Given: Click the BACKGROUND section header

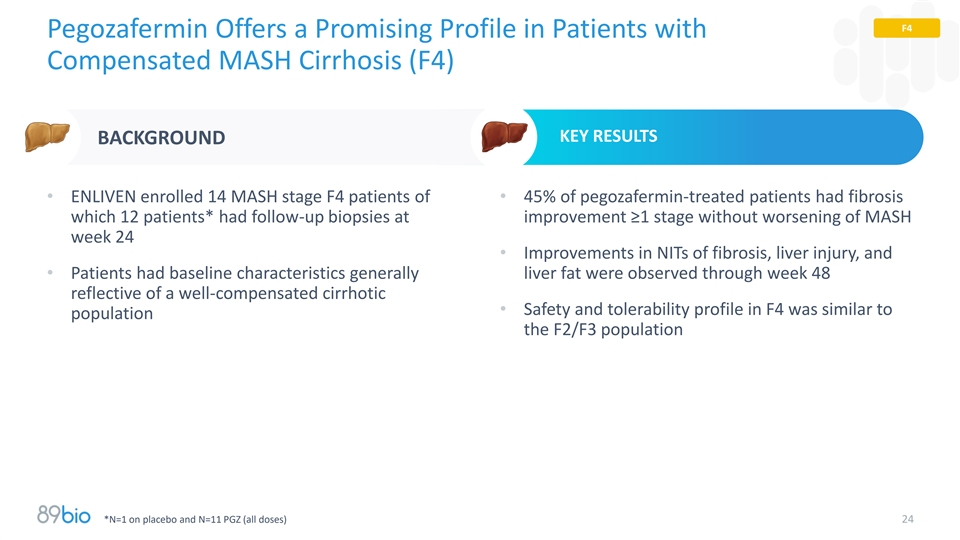Looking at the screenshot, I should pos(160,138).
